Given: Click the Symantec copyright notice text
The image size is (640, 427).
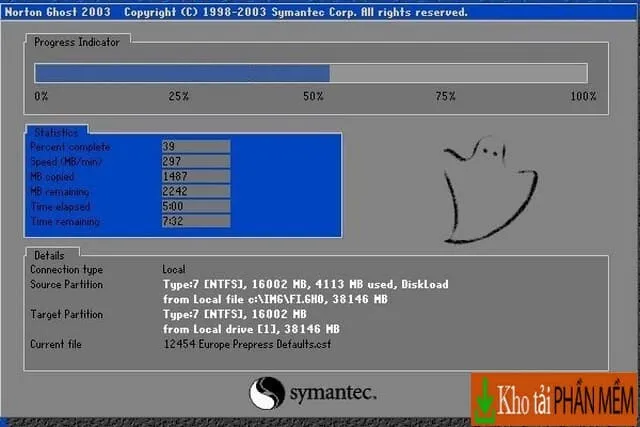Looking at the screenshot, I should (x=296, y=12).
